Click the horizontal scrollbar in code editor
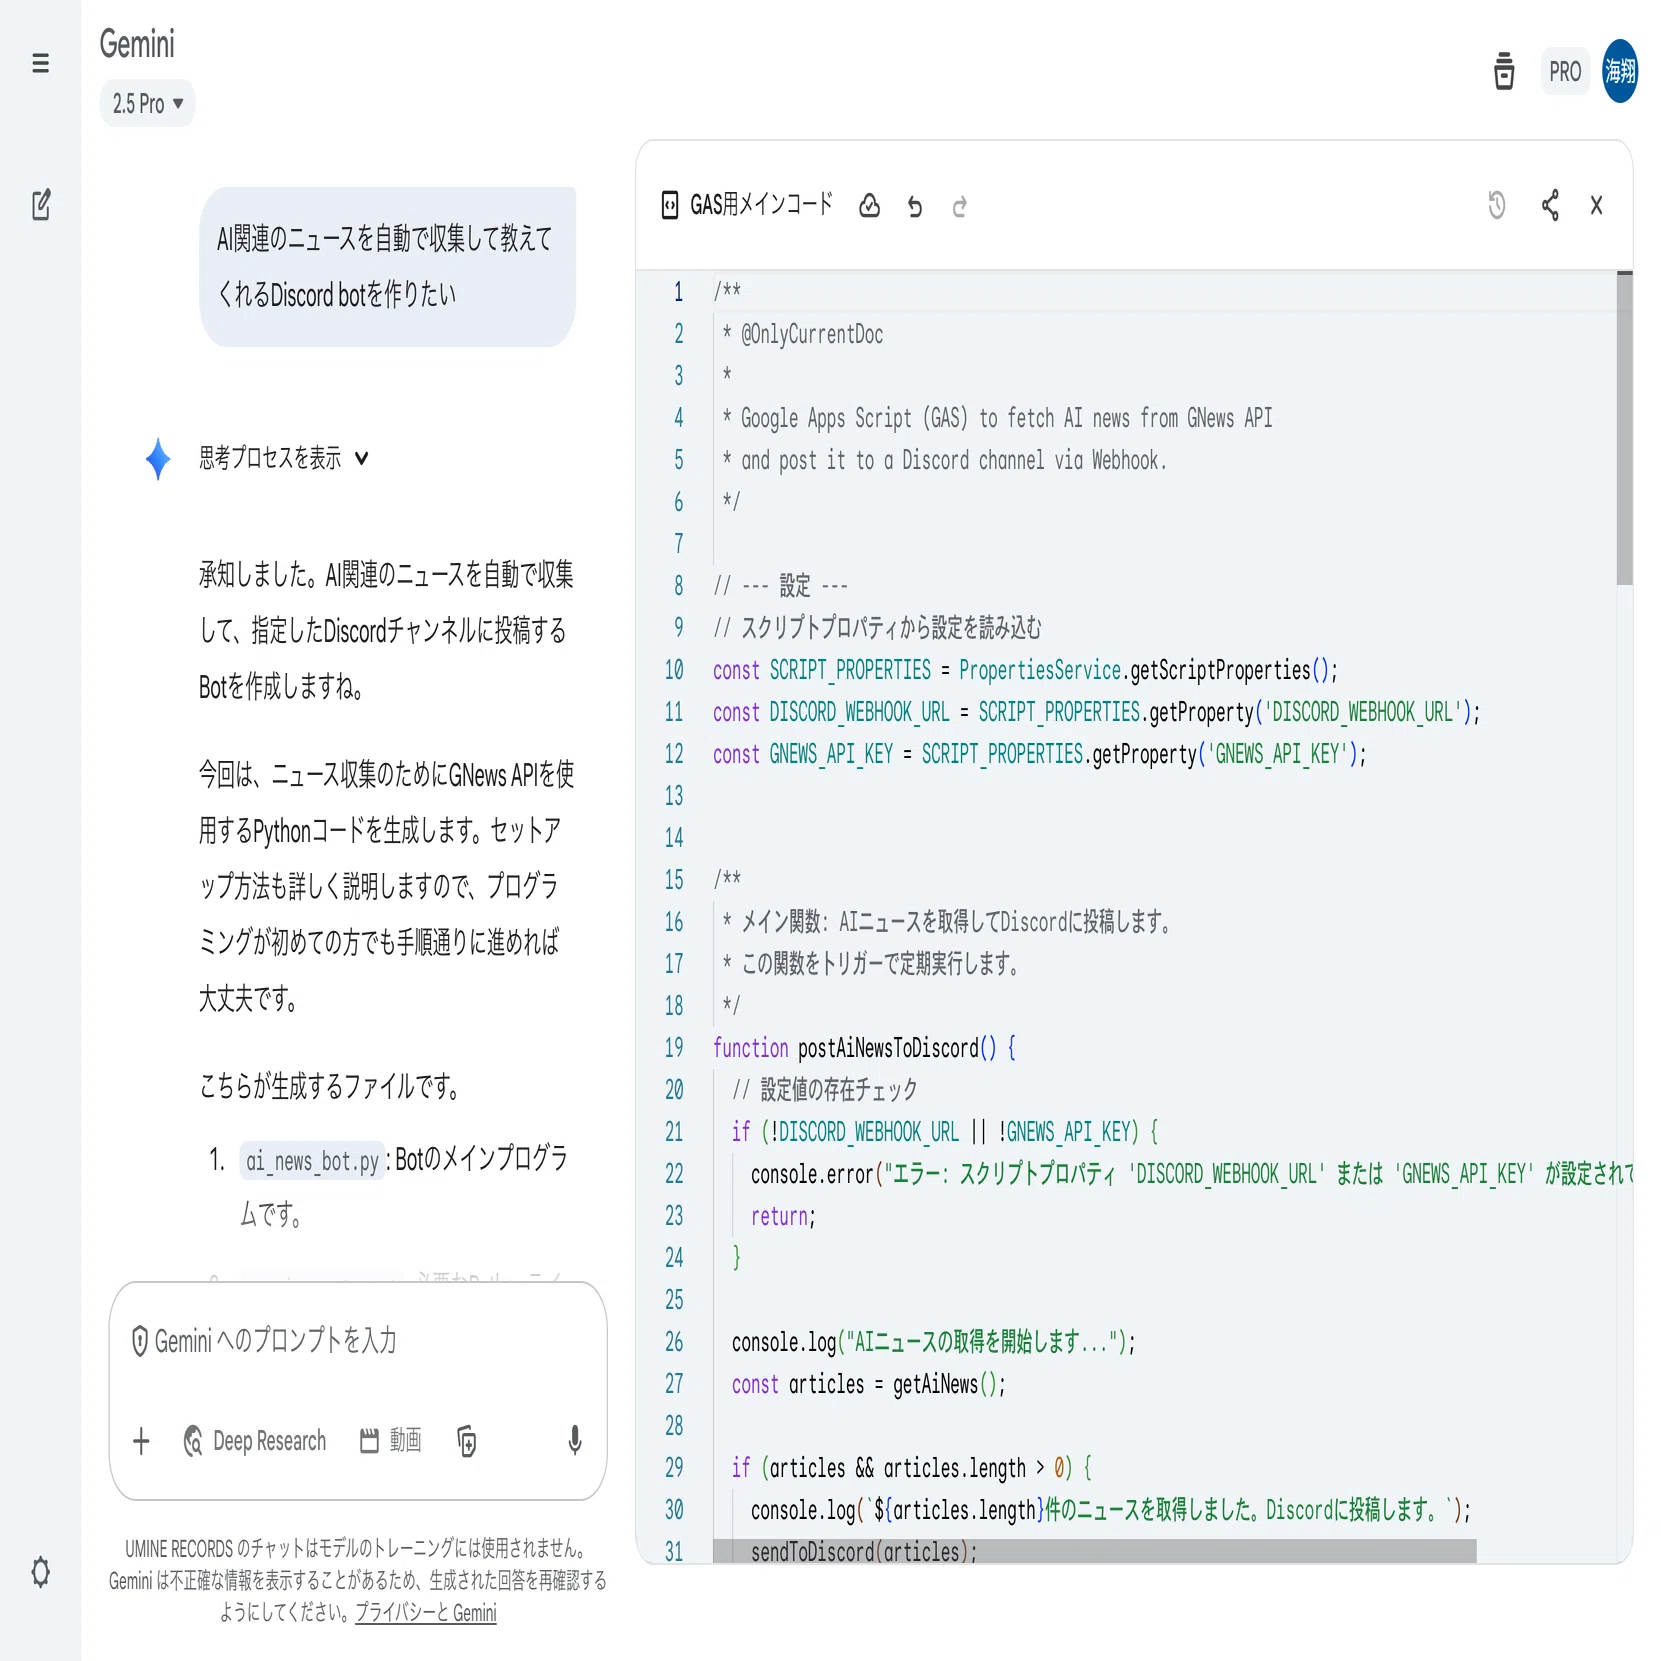The height and width of the screenshot is (1661, 1661). click(x=1094, y=1551)
